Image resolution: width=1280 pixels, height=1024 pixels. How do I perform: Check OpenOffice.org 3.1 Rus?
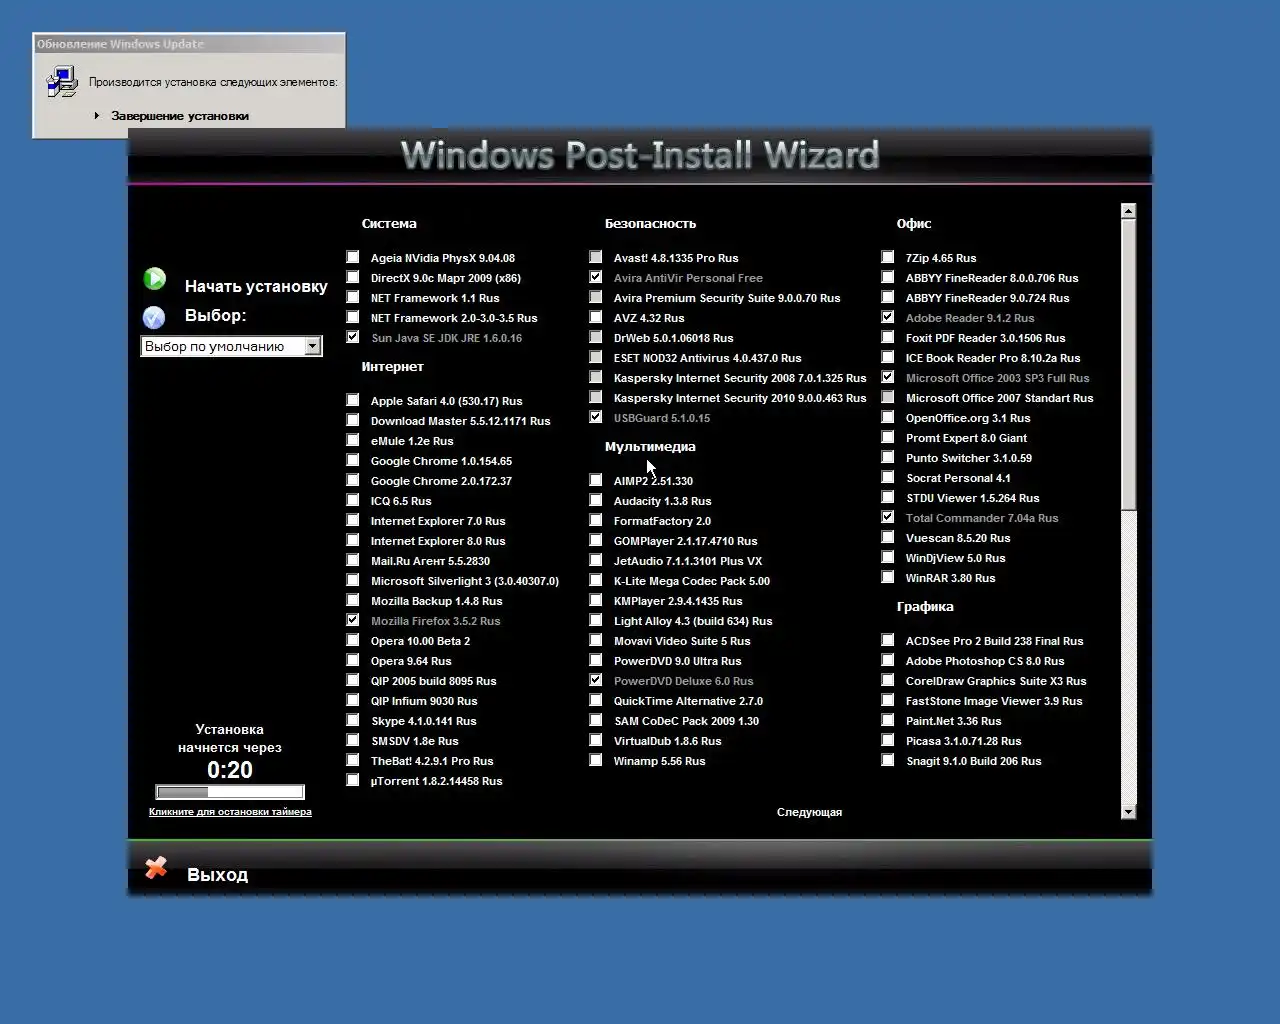point(888,417)
